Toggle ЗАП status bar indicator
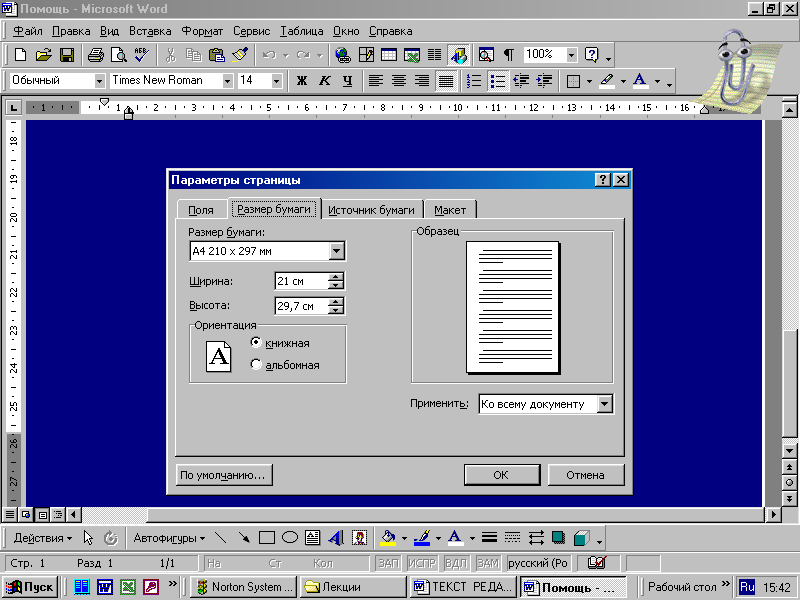 click(x=389, y=563)
